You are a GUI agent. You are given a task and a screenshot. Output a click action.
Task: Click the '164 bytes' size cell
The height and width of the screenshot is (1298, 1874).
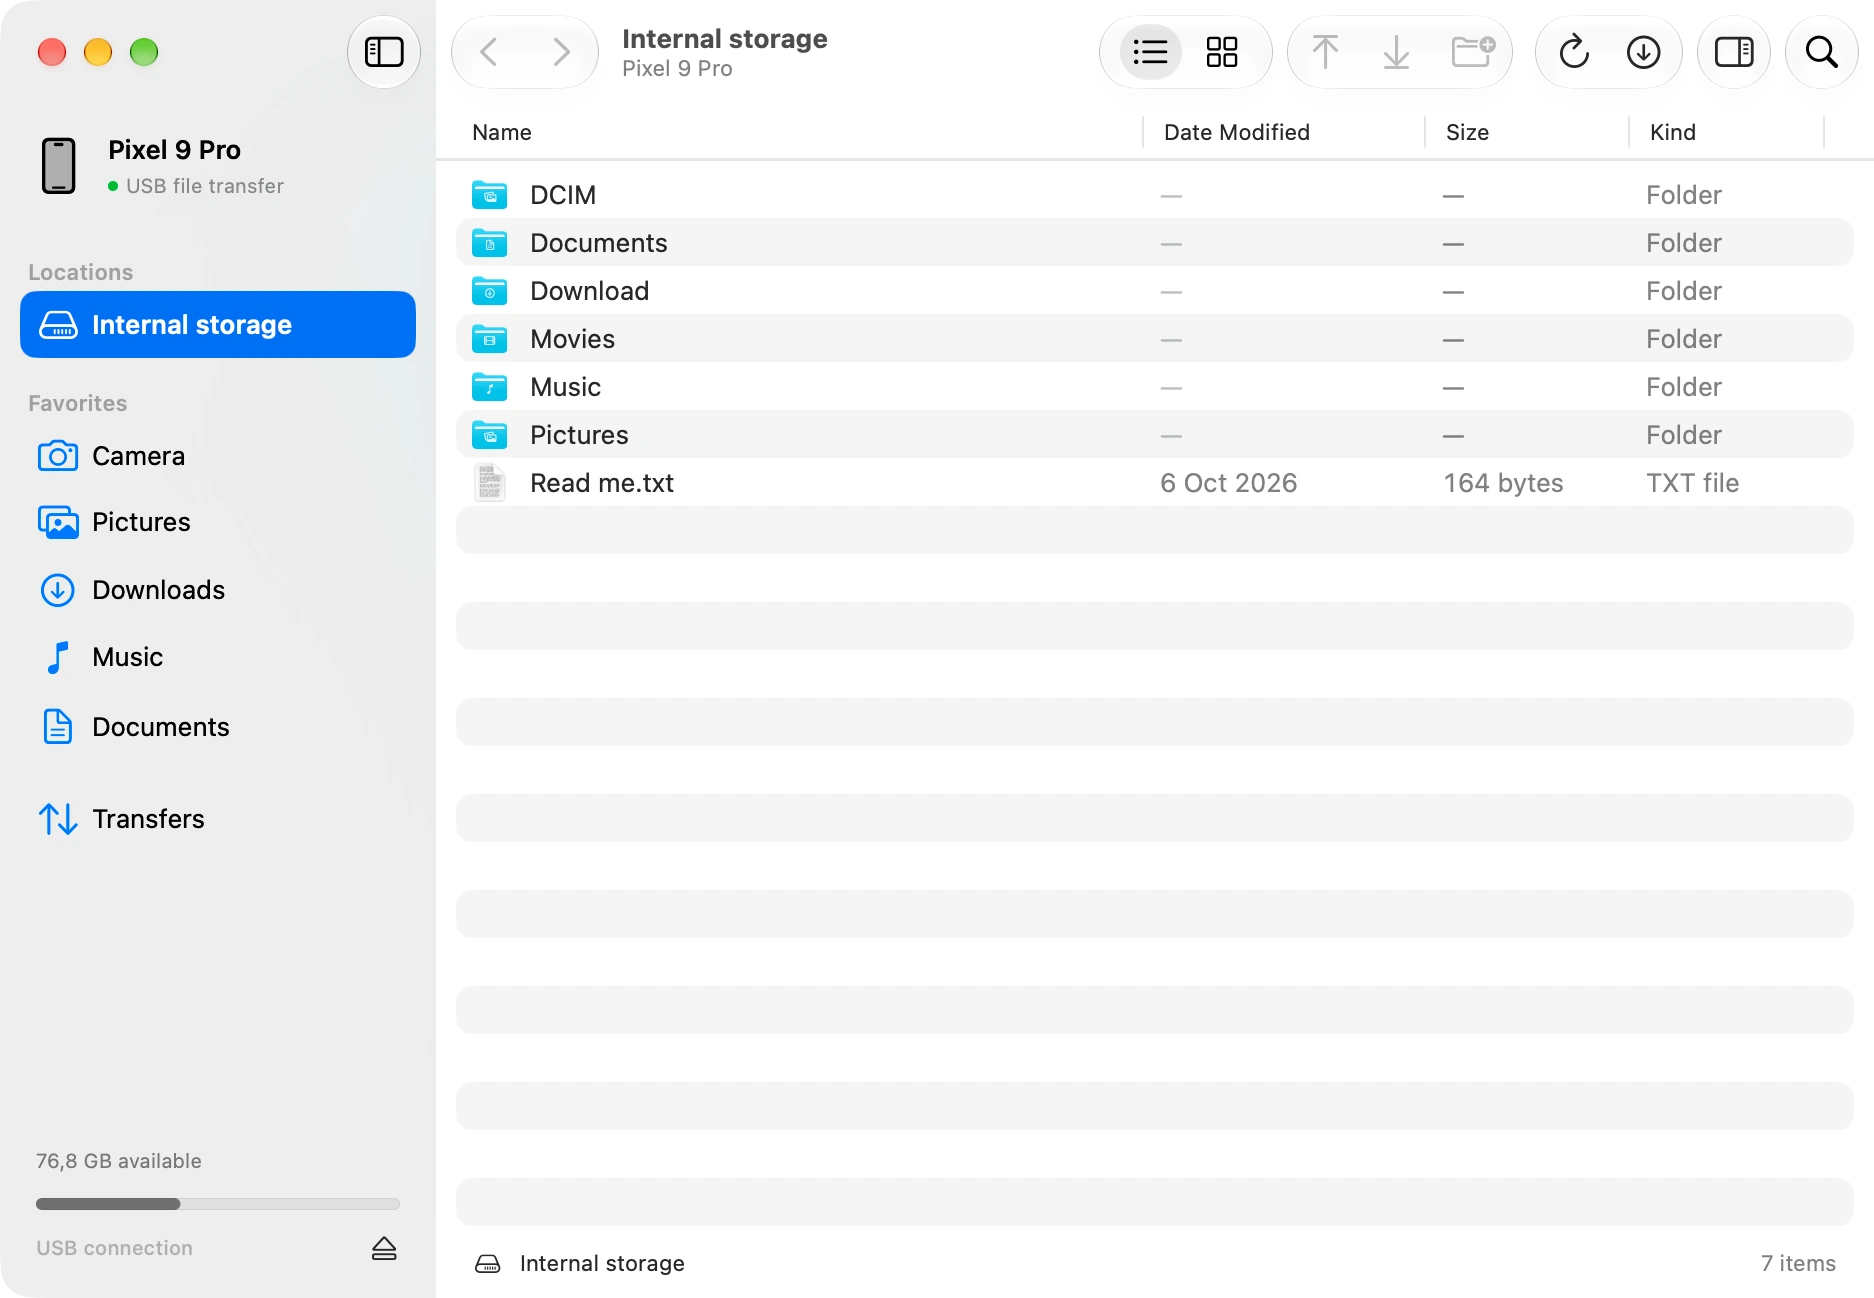point(1503,483)
